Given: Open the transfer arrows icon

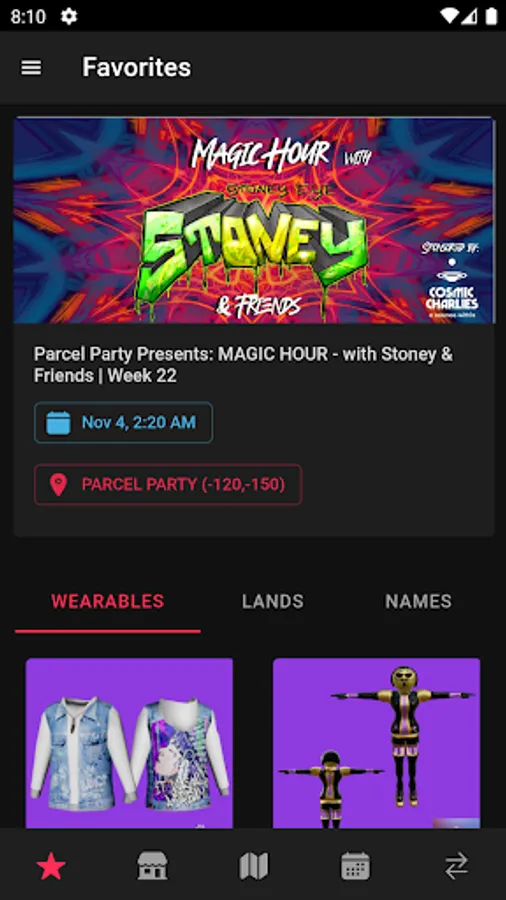Looking at the screenshot, I should [x=457, y=866].
